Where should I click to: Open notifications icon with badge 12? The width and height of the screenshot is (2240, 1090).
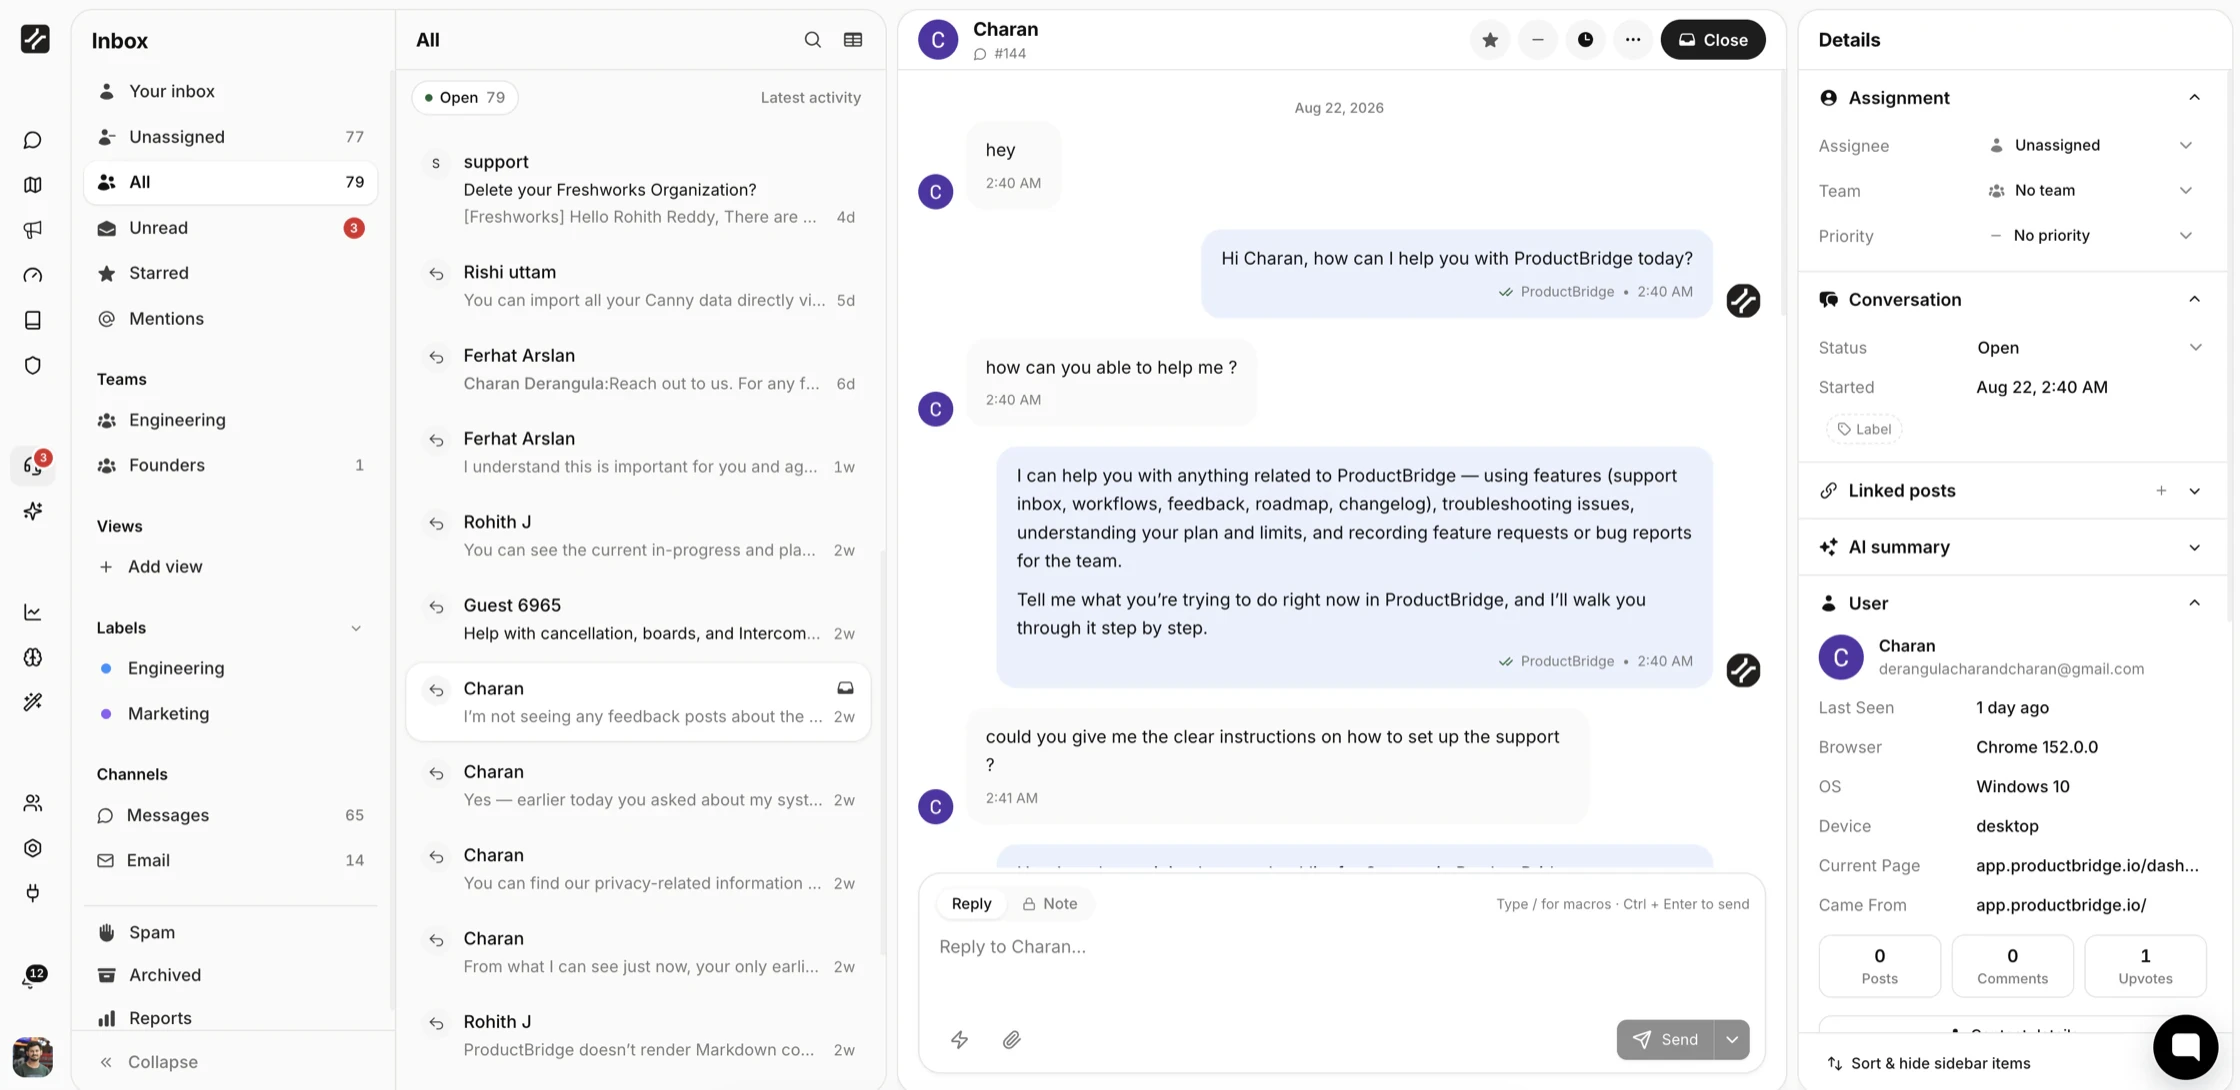point(33,978)
